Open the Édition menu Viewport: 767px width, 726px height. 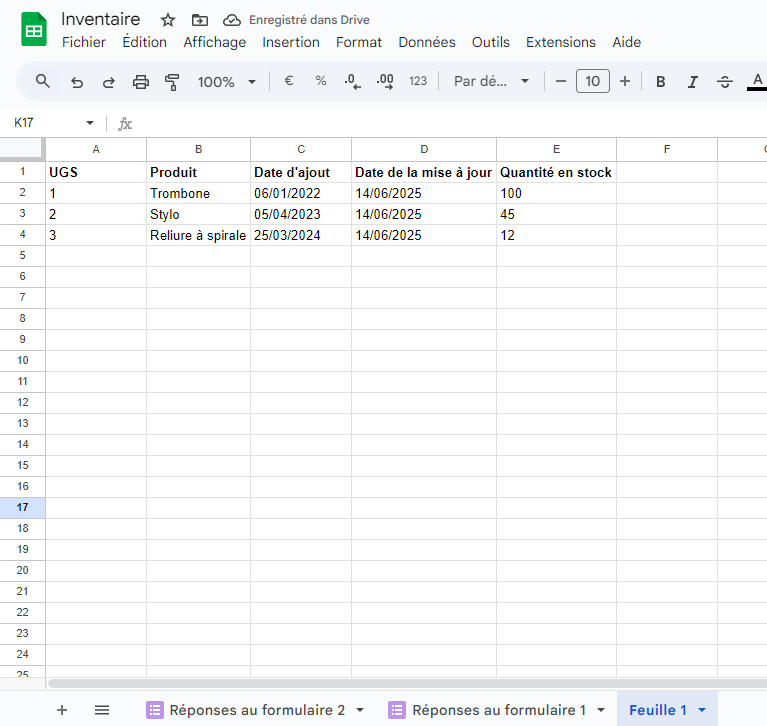click(144, 42)
